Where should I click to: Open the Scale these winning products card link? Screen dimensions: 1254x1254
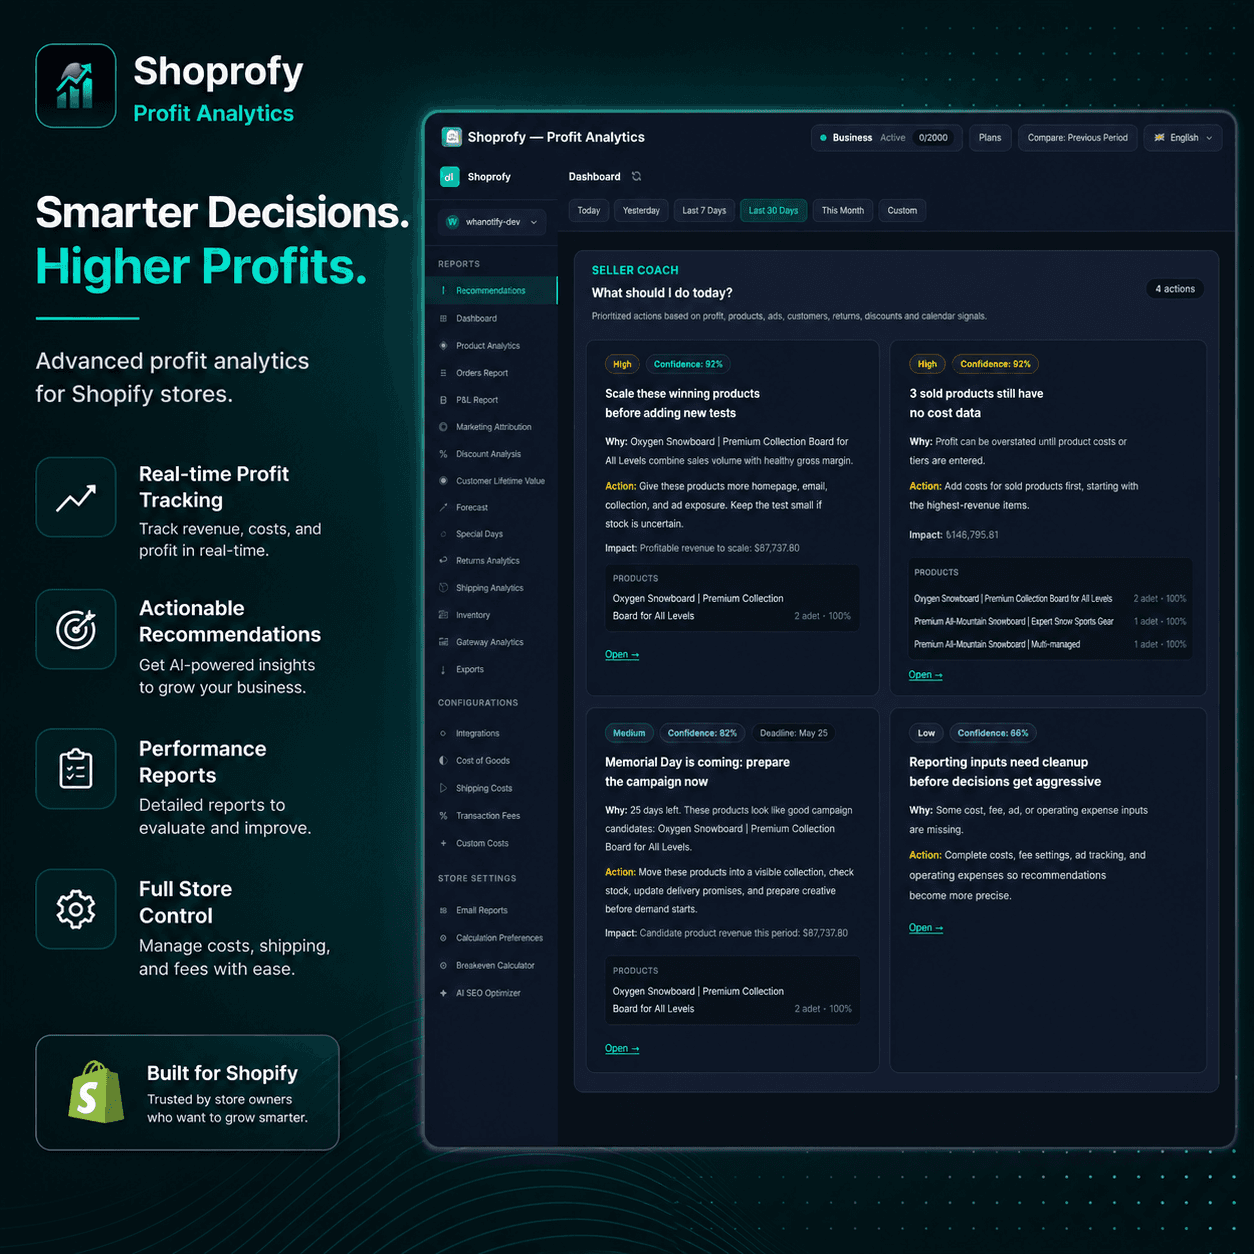[622, 655]
